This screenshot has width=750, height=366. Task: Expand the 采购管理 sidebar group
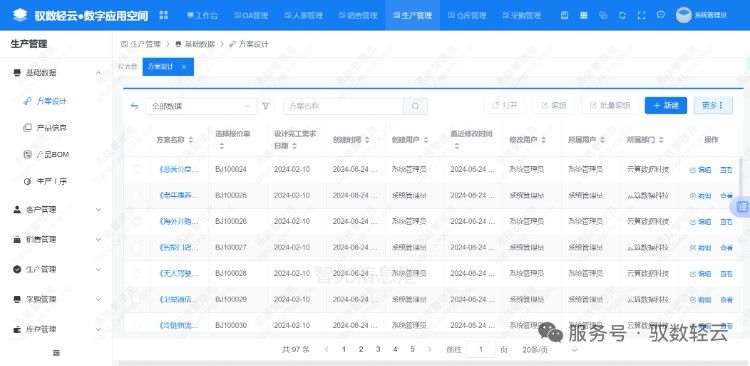pyautogui.click(x=98, y=299)
